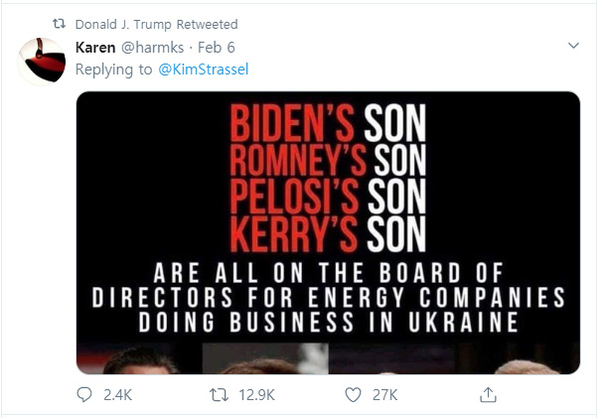
Task: Click the Ukraine caption text in the image
Action: (328, 297)
